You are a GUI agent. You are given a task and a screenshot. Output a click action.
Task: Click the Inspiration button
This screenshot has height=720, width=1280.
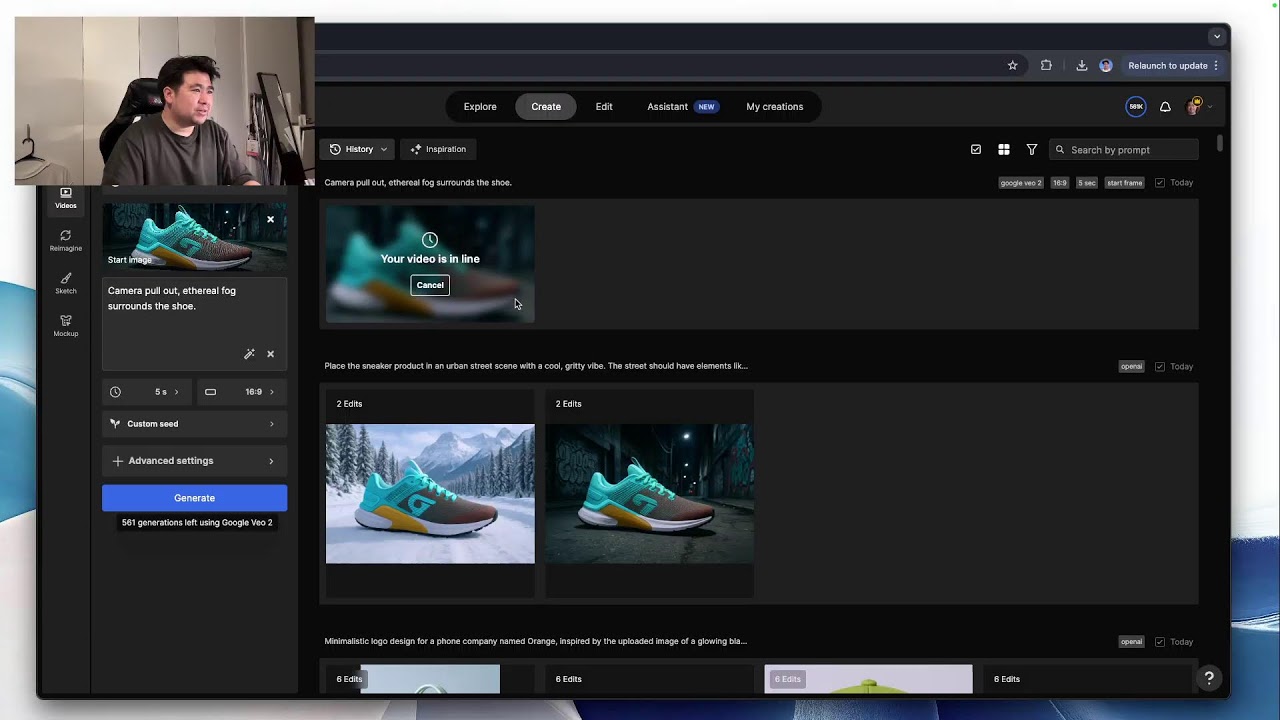pos(438,149)
